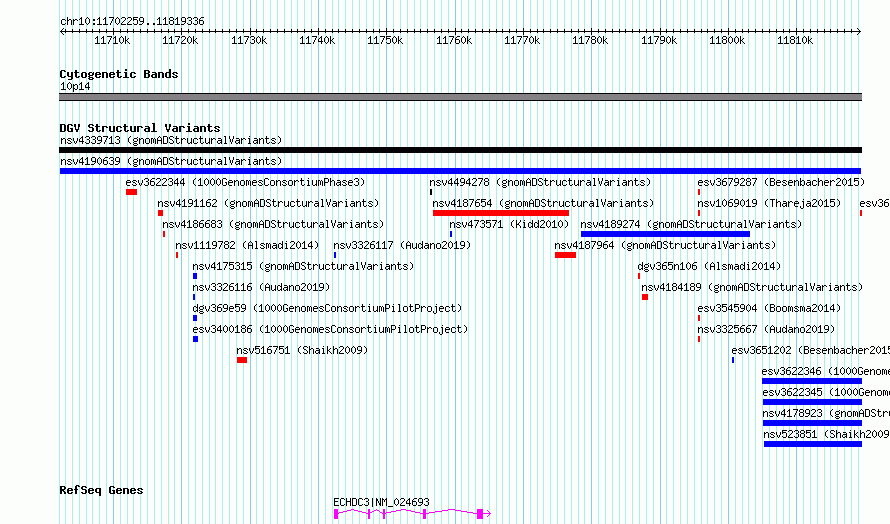Screen dimensions: 890x524
Task: Open the nsv4189274 variant label
Action: [691, 224]
